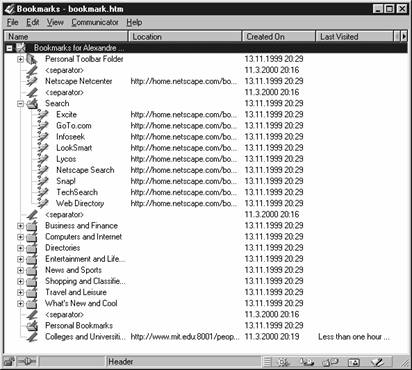Expand the News and Sports folder
This screenshot has width=412, height=370.
click(x=20, y=270)
